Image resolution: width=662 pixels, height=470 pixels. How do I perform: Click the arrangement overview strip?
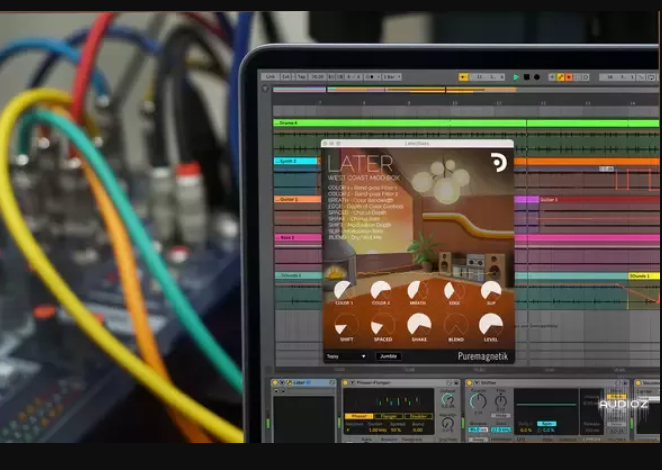click(464, 90)
